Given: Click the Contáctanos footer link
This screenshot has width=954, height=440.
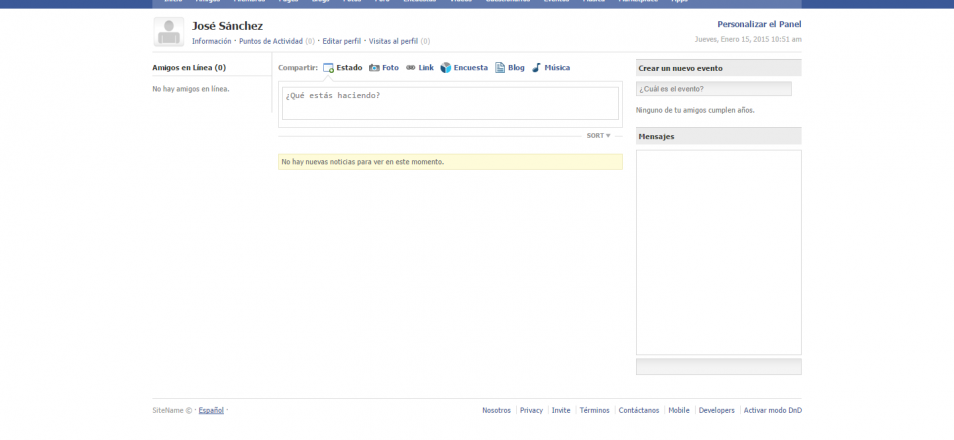Looking at the screenshot, I should click(639, 410).
